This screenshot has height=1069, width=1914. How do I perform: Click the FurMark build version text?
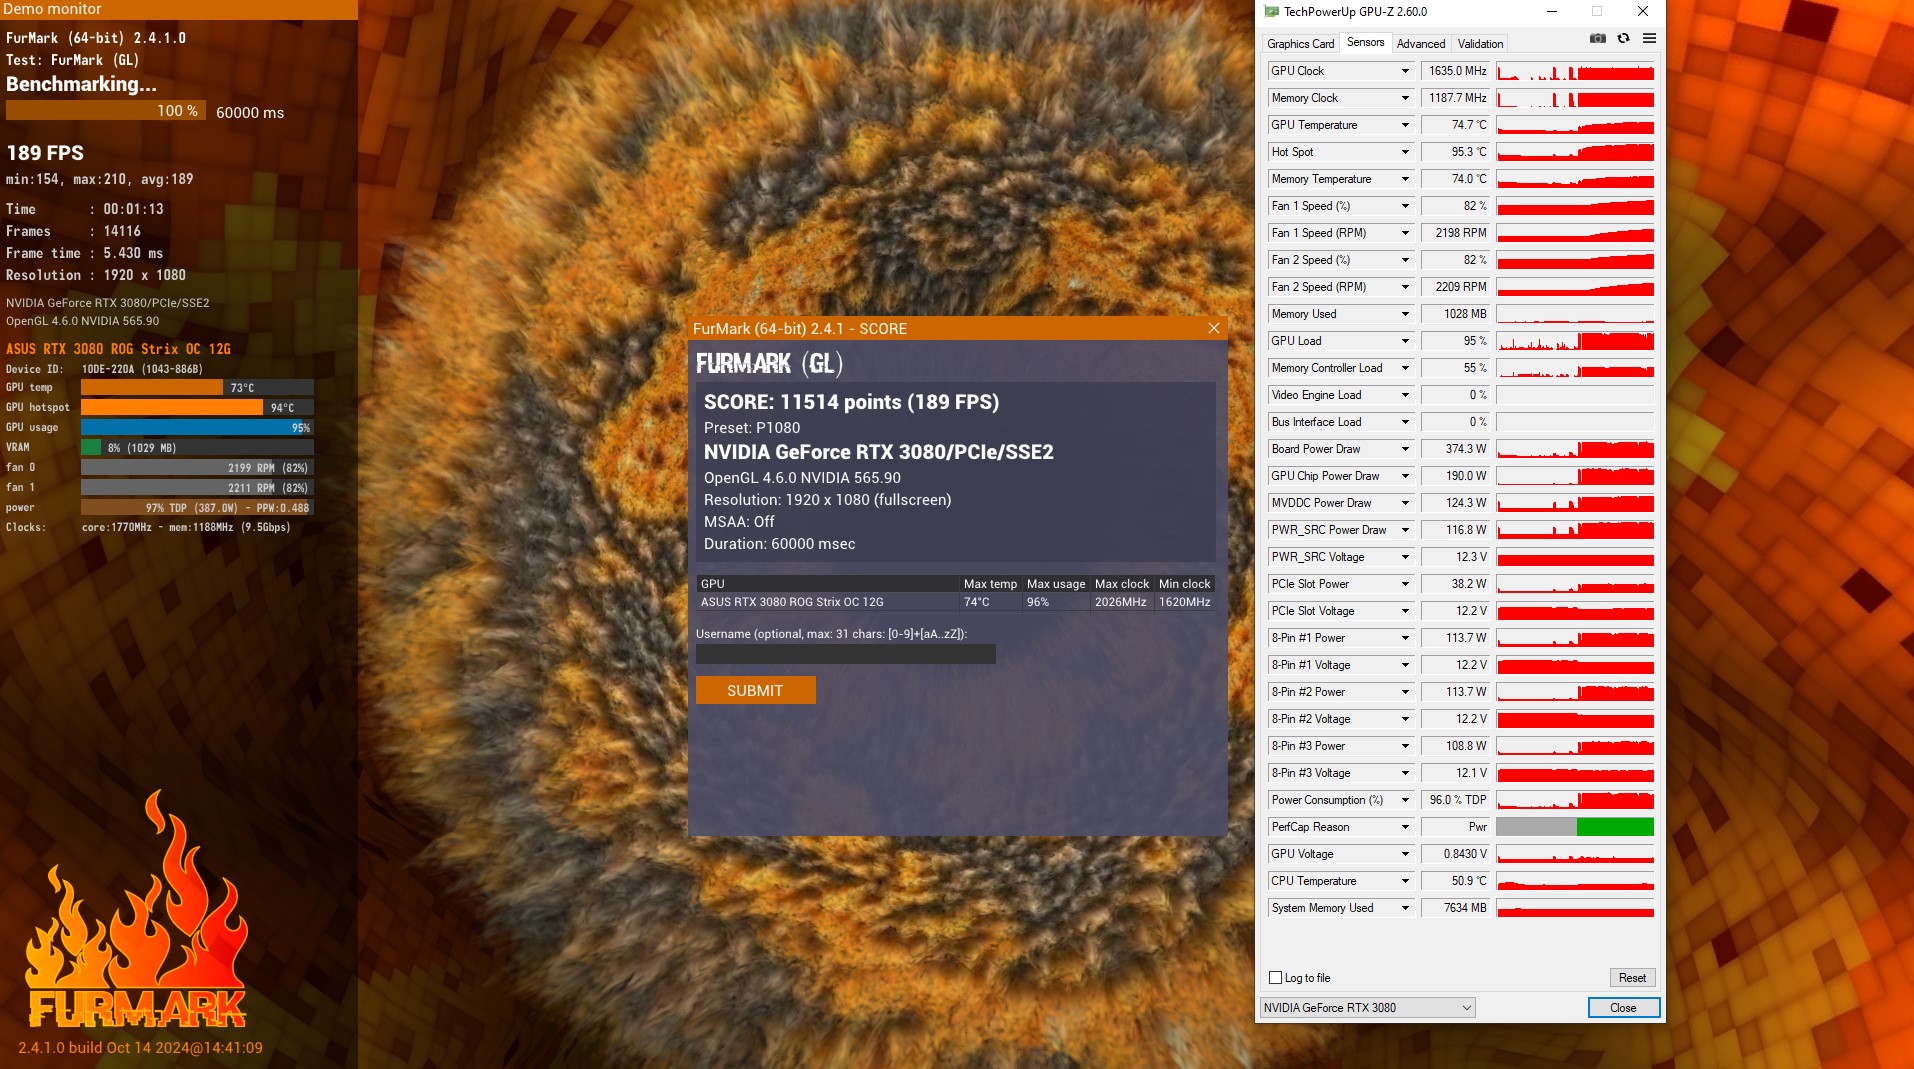(x=140, y=1048)
